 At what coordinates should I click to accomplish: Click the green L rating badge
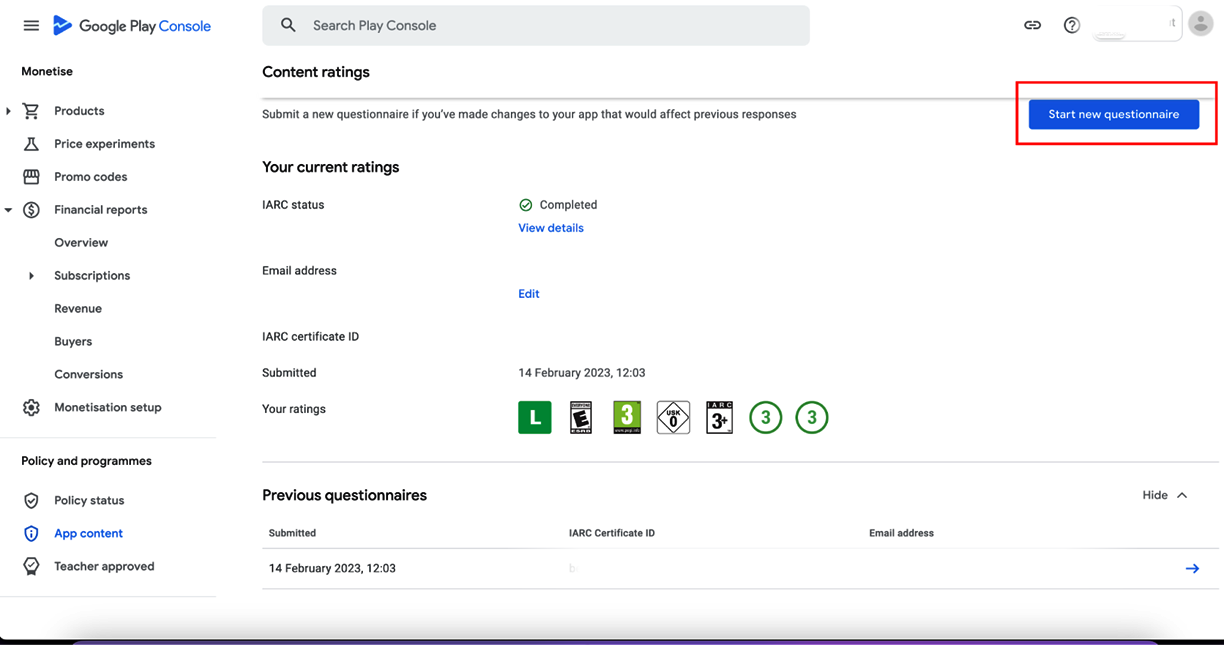pyautogui.click(x=534, y=417)
